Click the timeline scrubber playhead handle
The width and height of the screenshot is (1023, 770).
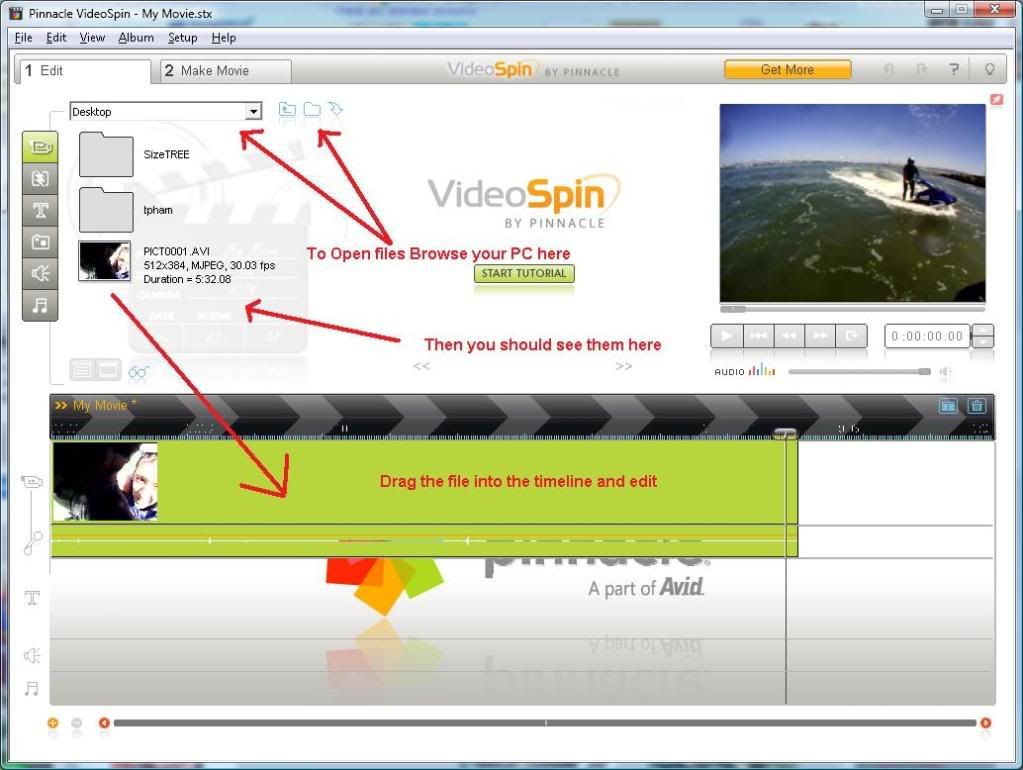785,433
